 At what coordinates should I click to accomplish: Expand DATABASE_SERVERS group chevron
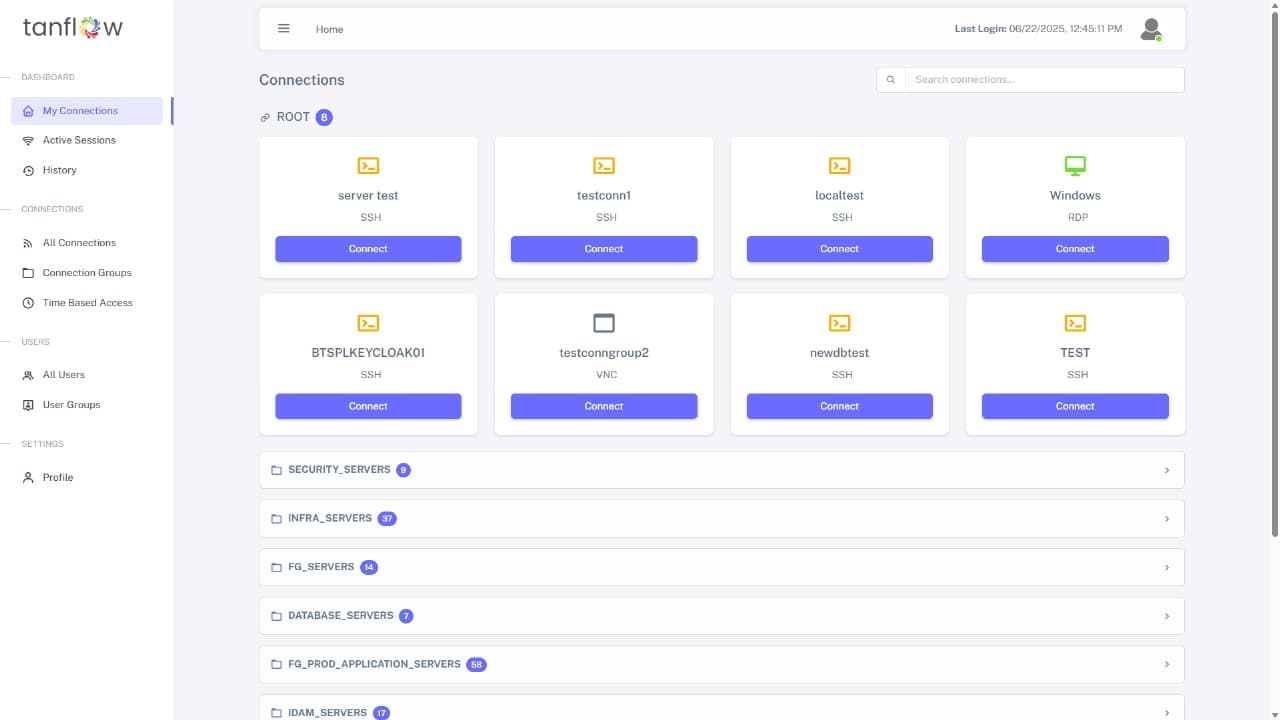pos(1167,616)
